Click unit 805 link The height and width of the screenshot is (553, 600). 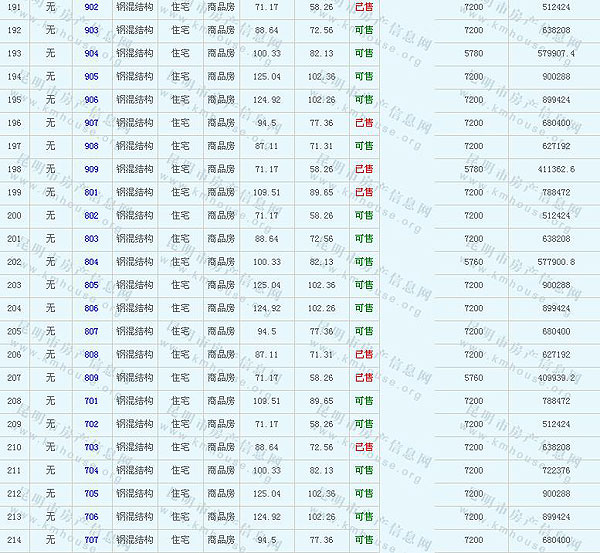tap(91, 285)
